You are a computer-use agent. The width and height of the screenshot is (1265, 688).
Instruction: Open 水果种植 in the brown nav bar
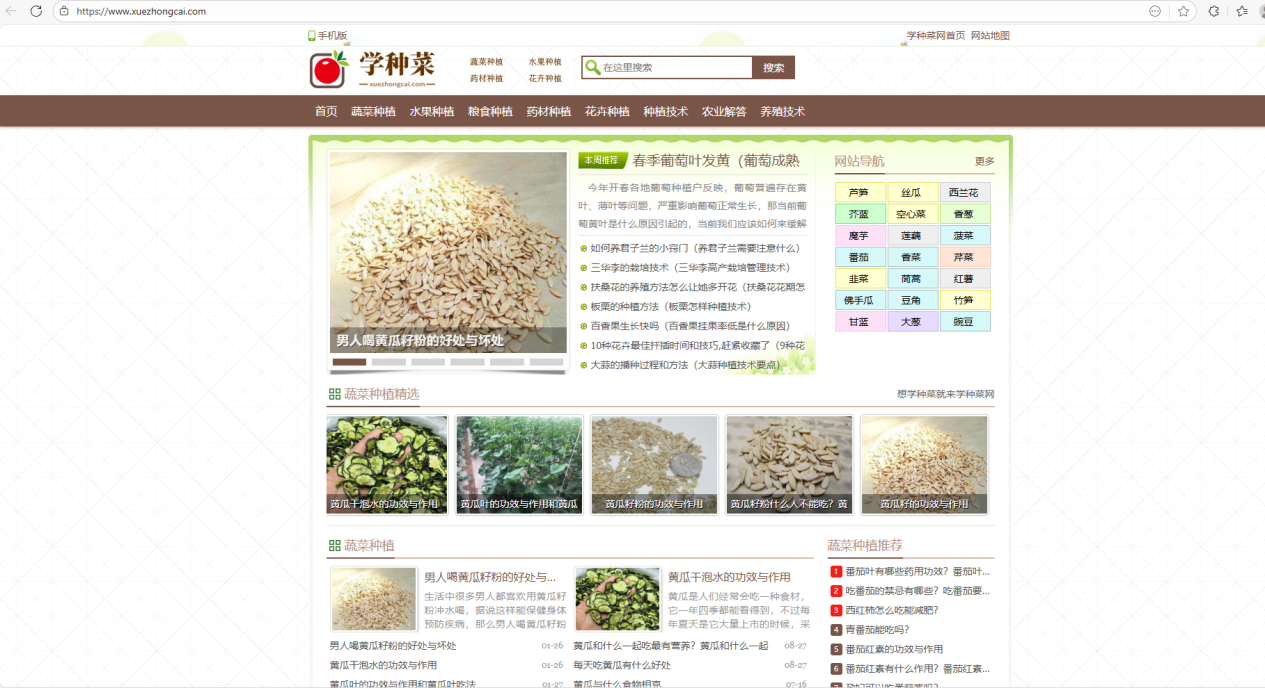(x=432, y=111)
